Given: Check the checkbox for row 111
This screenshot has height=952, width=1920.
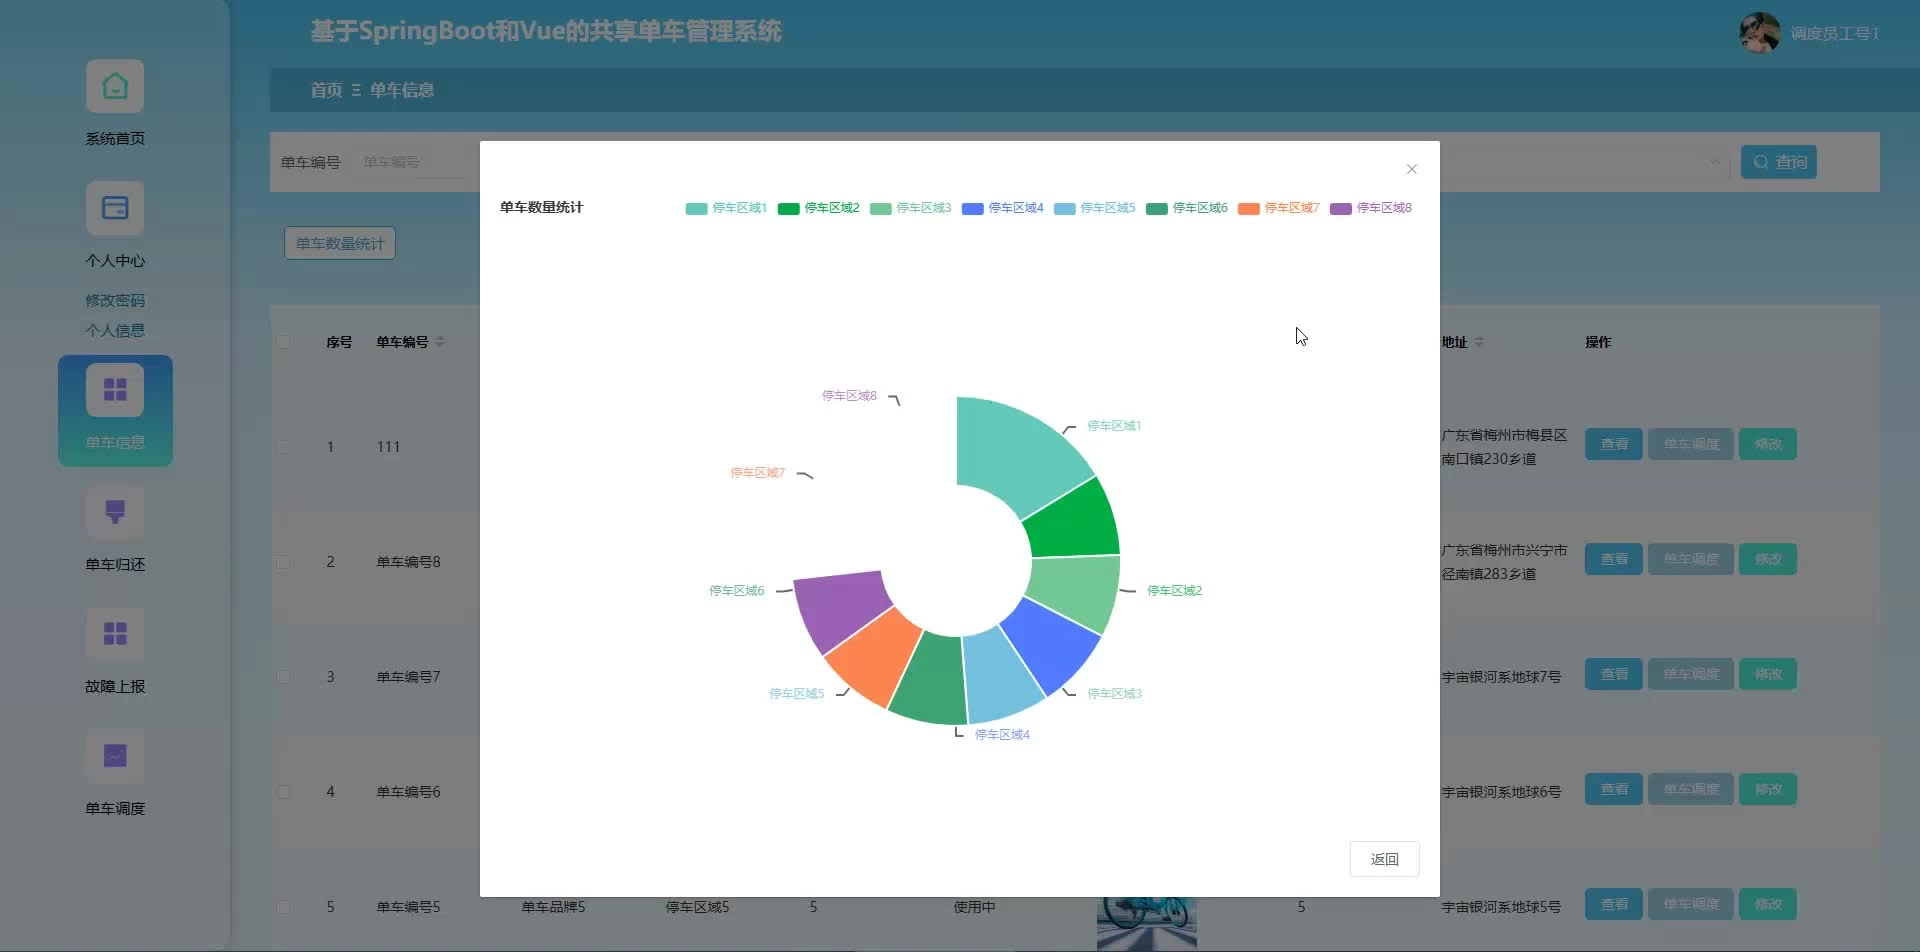Looking at the screenshot, I should (284, 447).
